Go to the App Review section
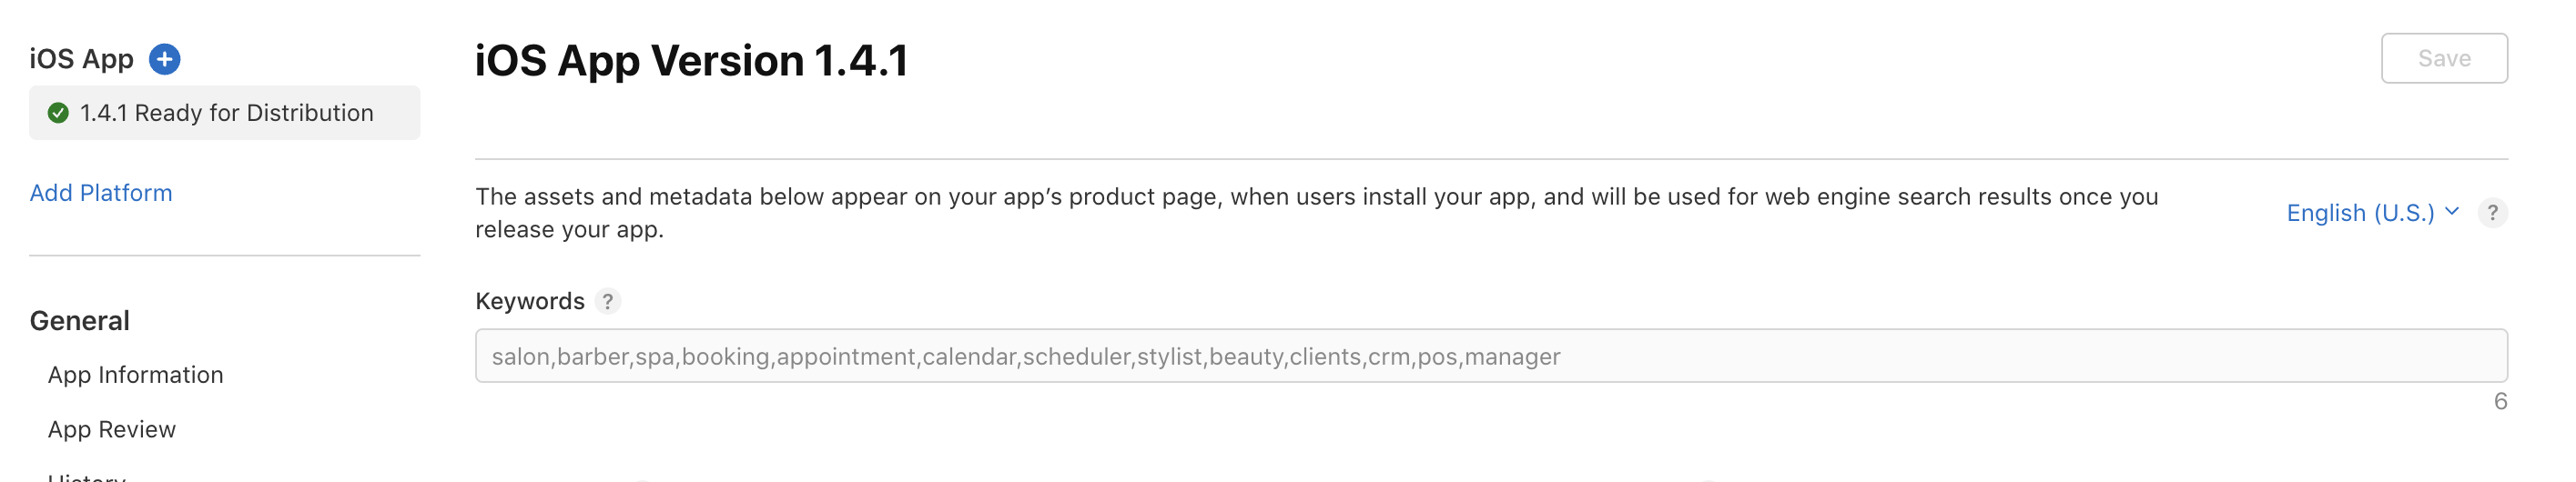 click(112, 429)
